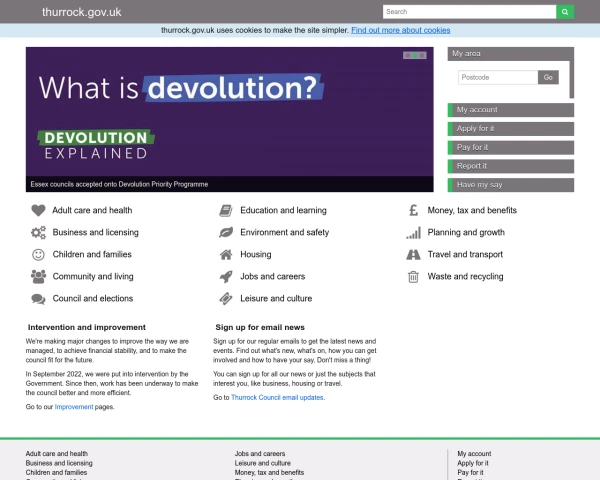The height and width of the screenshot is (480, 600).
Task: Click the road icon for Travel and transport
Action: (413, 255)
